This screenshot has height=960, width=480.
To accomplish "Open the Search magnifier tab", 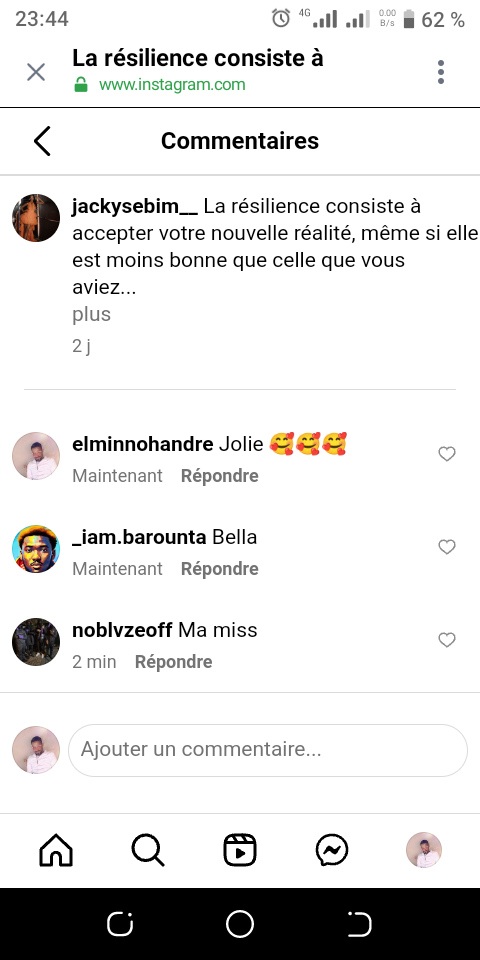I will tap(148, 850).
